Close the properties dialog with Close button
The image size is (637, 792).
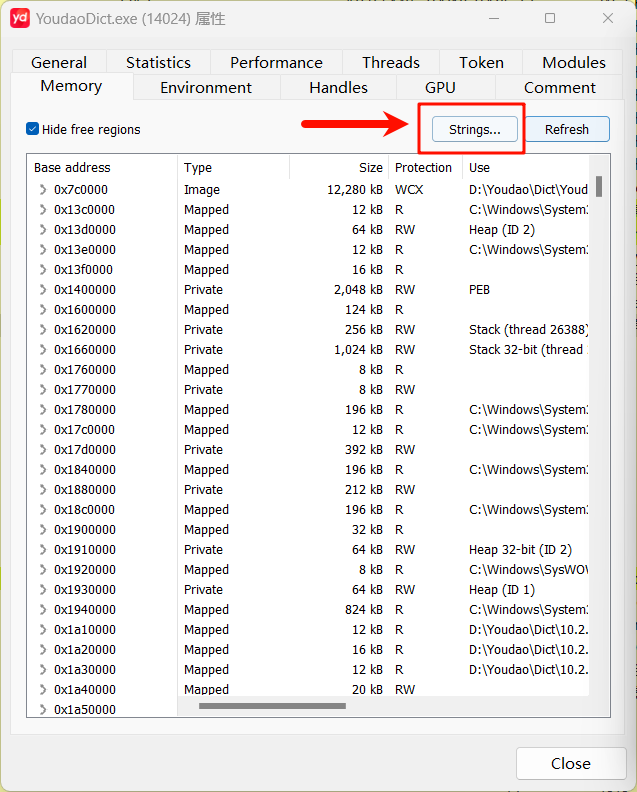(571, 763)
